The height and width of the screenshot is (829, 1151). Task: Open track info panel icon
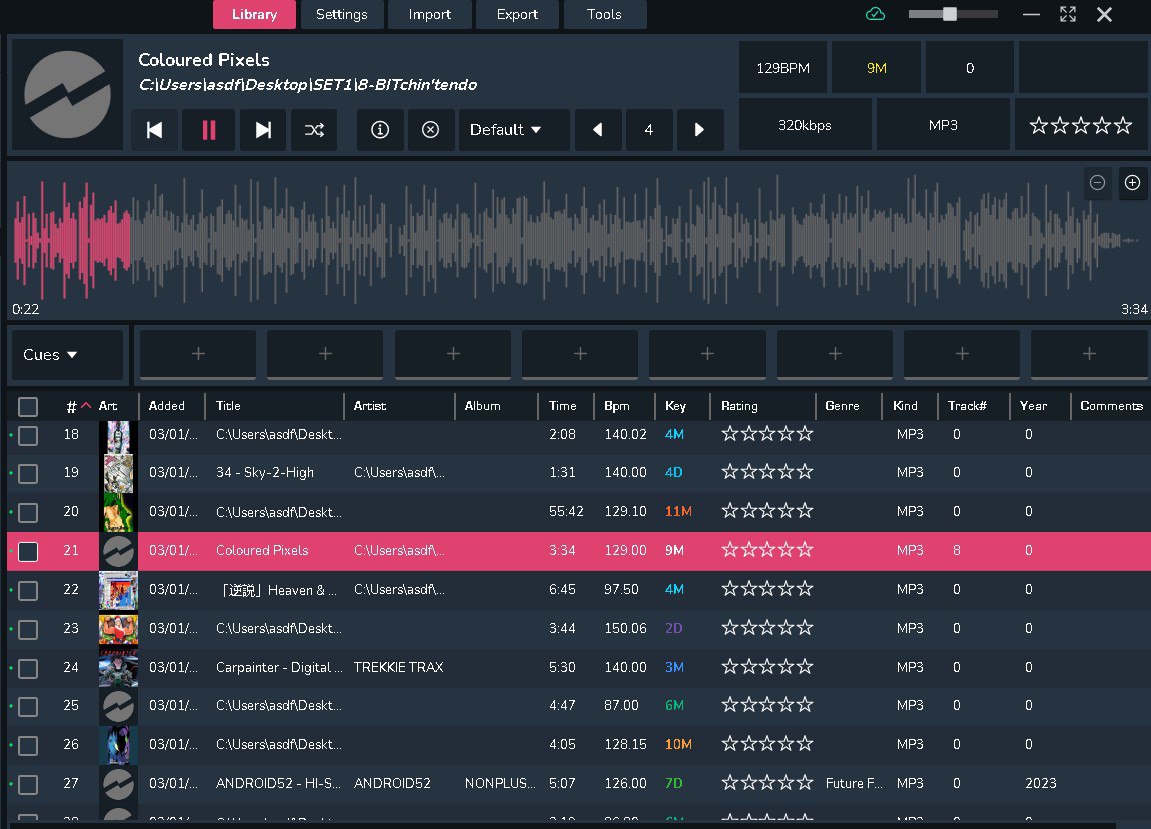point(380,130)
